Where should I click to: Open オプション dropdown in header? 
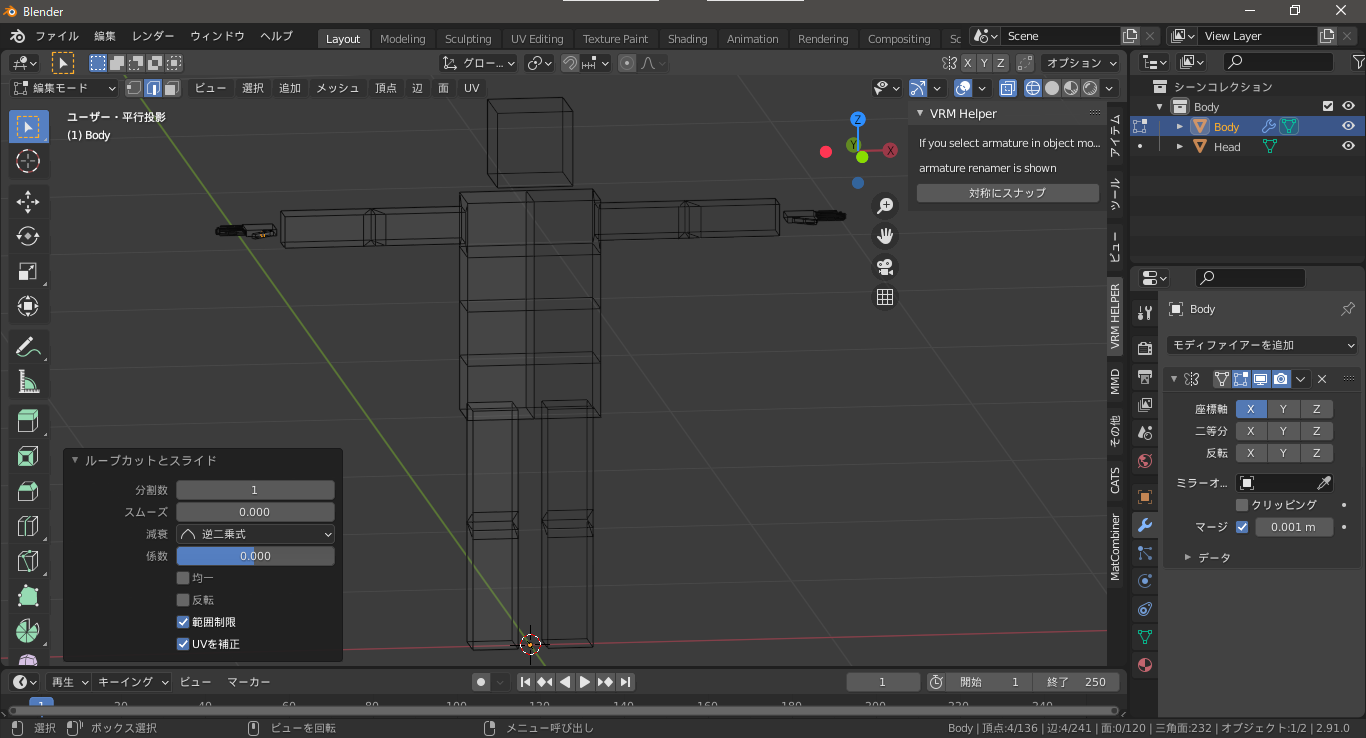click(x=1080, y=63)
